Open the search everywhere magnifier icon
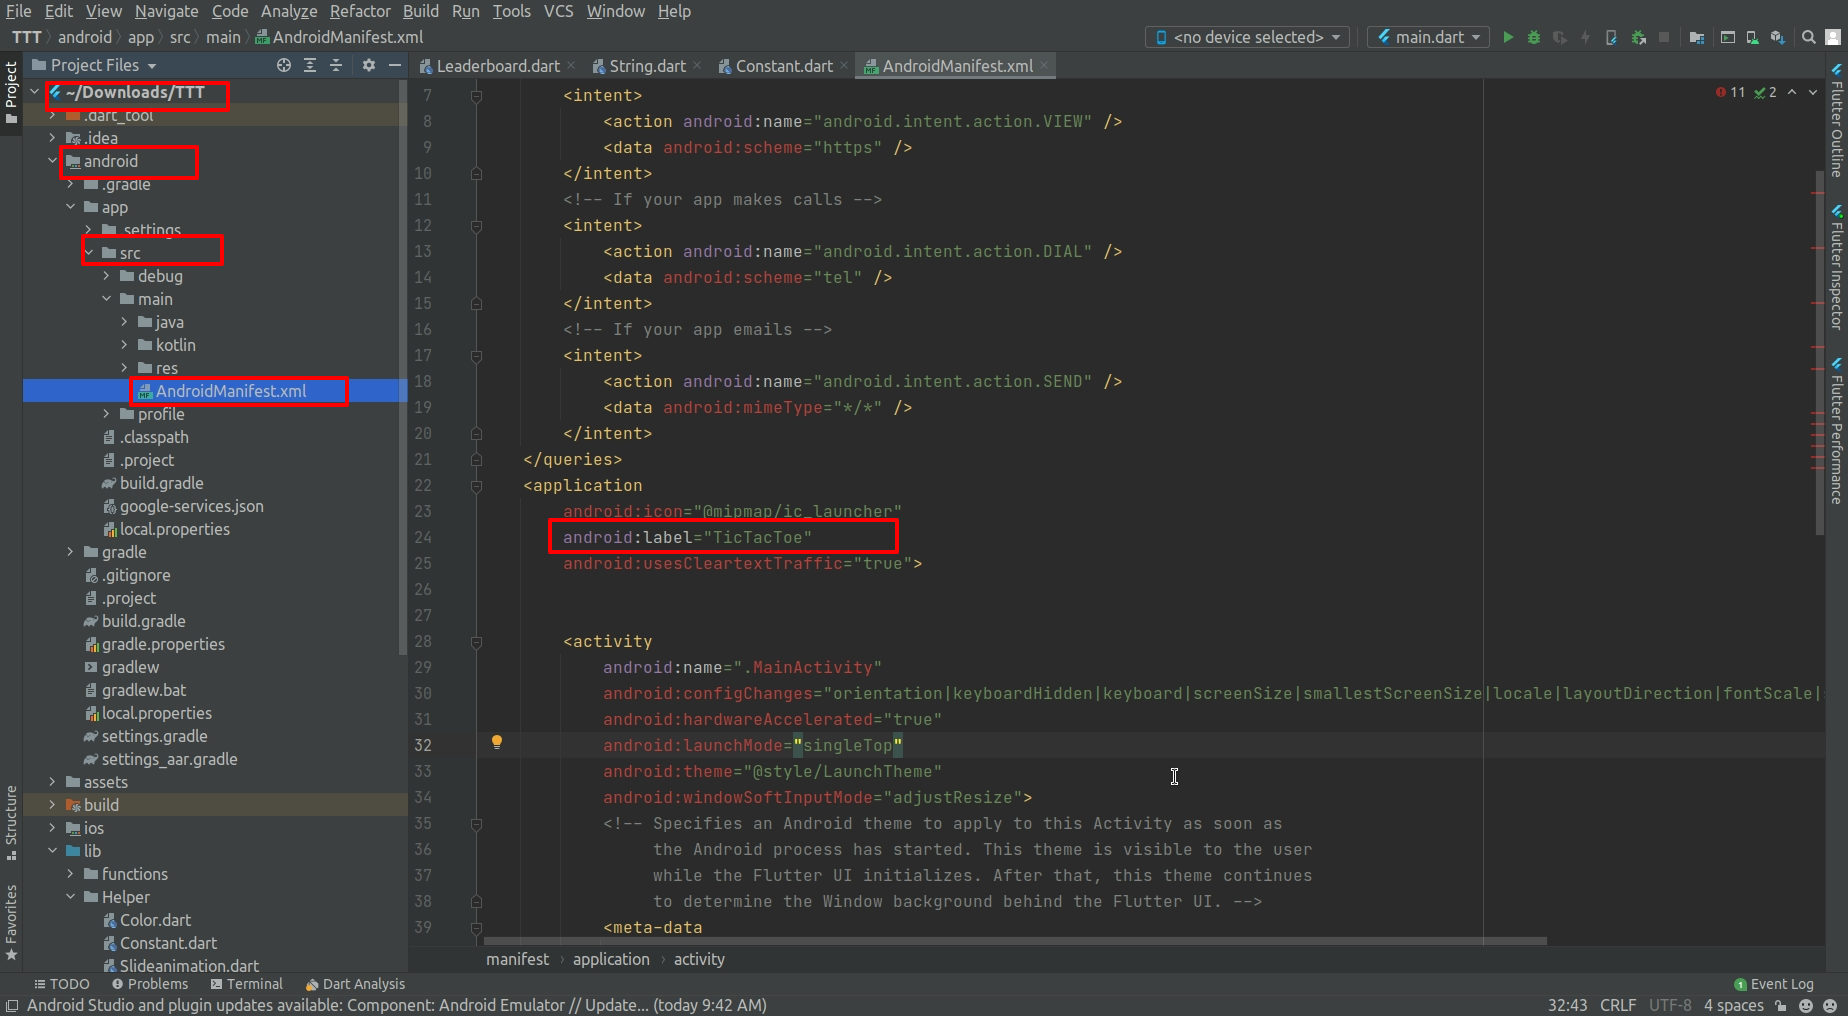The image size is (1848, 1016). (x=1809, y=37)
